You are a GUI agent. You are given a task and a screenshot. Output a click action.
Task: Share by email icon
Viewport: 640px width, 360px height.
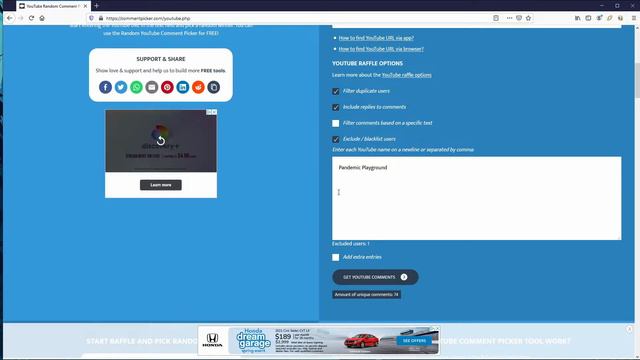coord(152,87)
